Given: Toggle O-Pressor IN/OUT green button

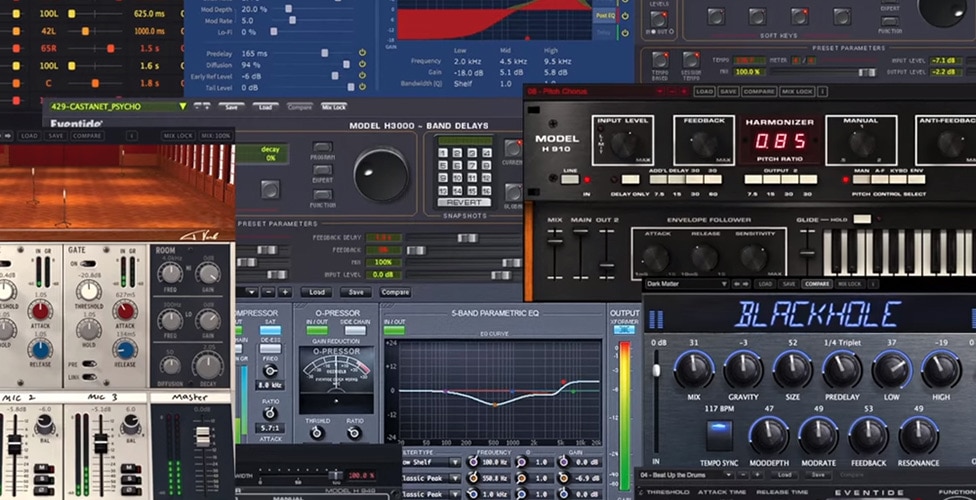Looking at the screenshot, I should 317,330.
